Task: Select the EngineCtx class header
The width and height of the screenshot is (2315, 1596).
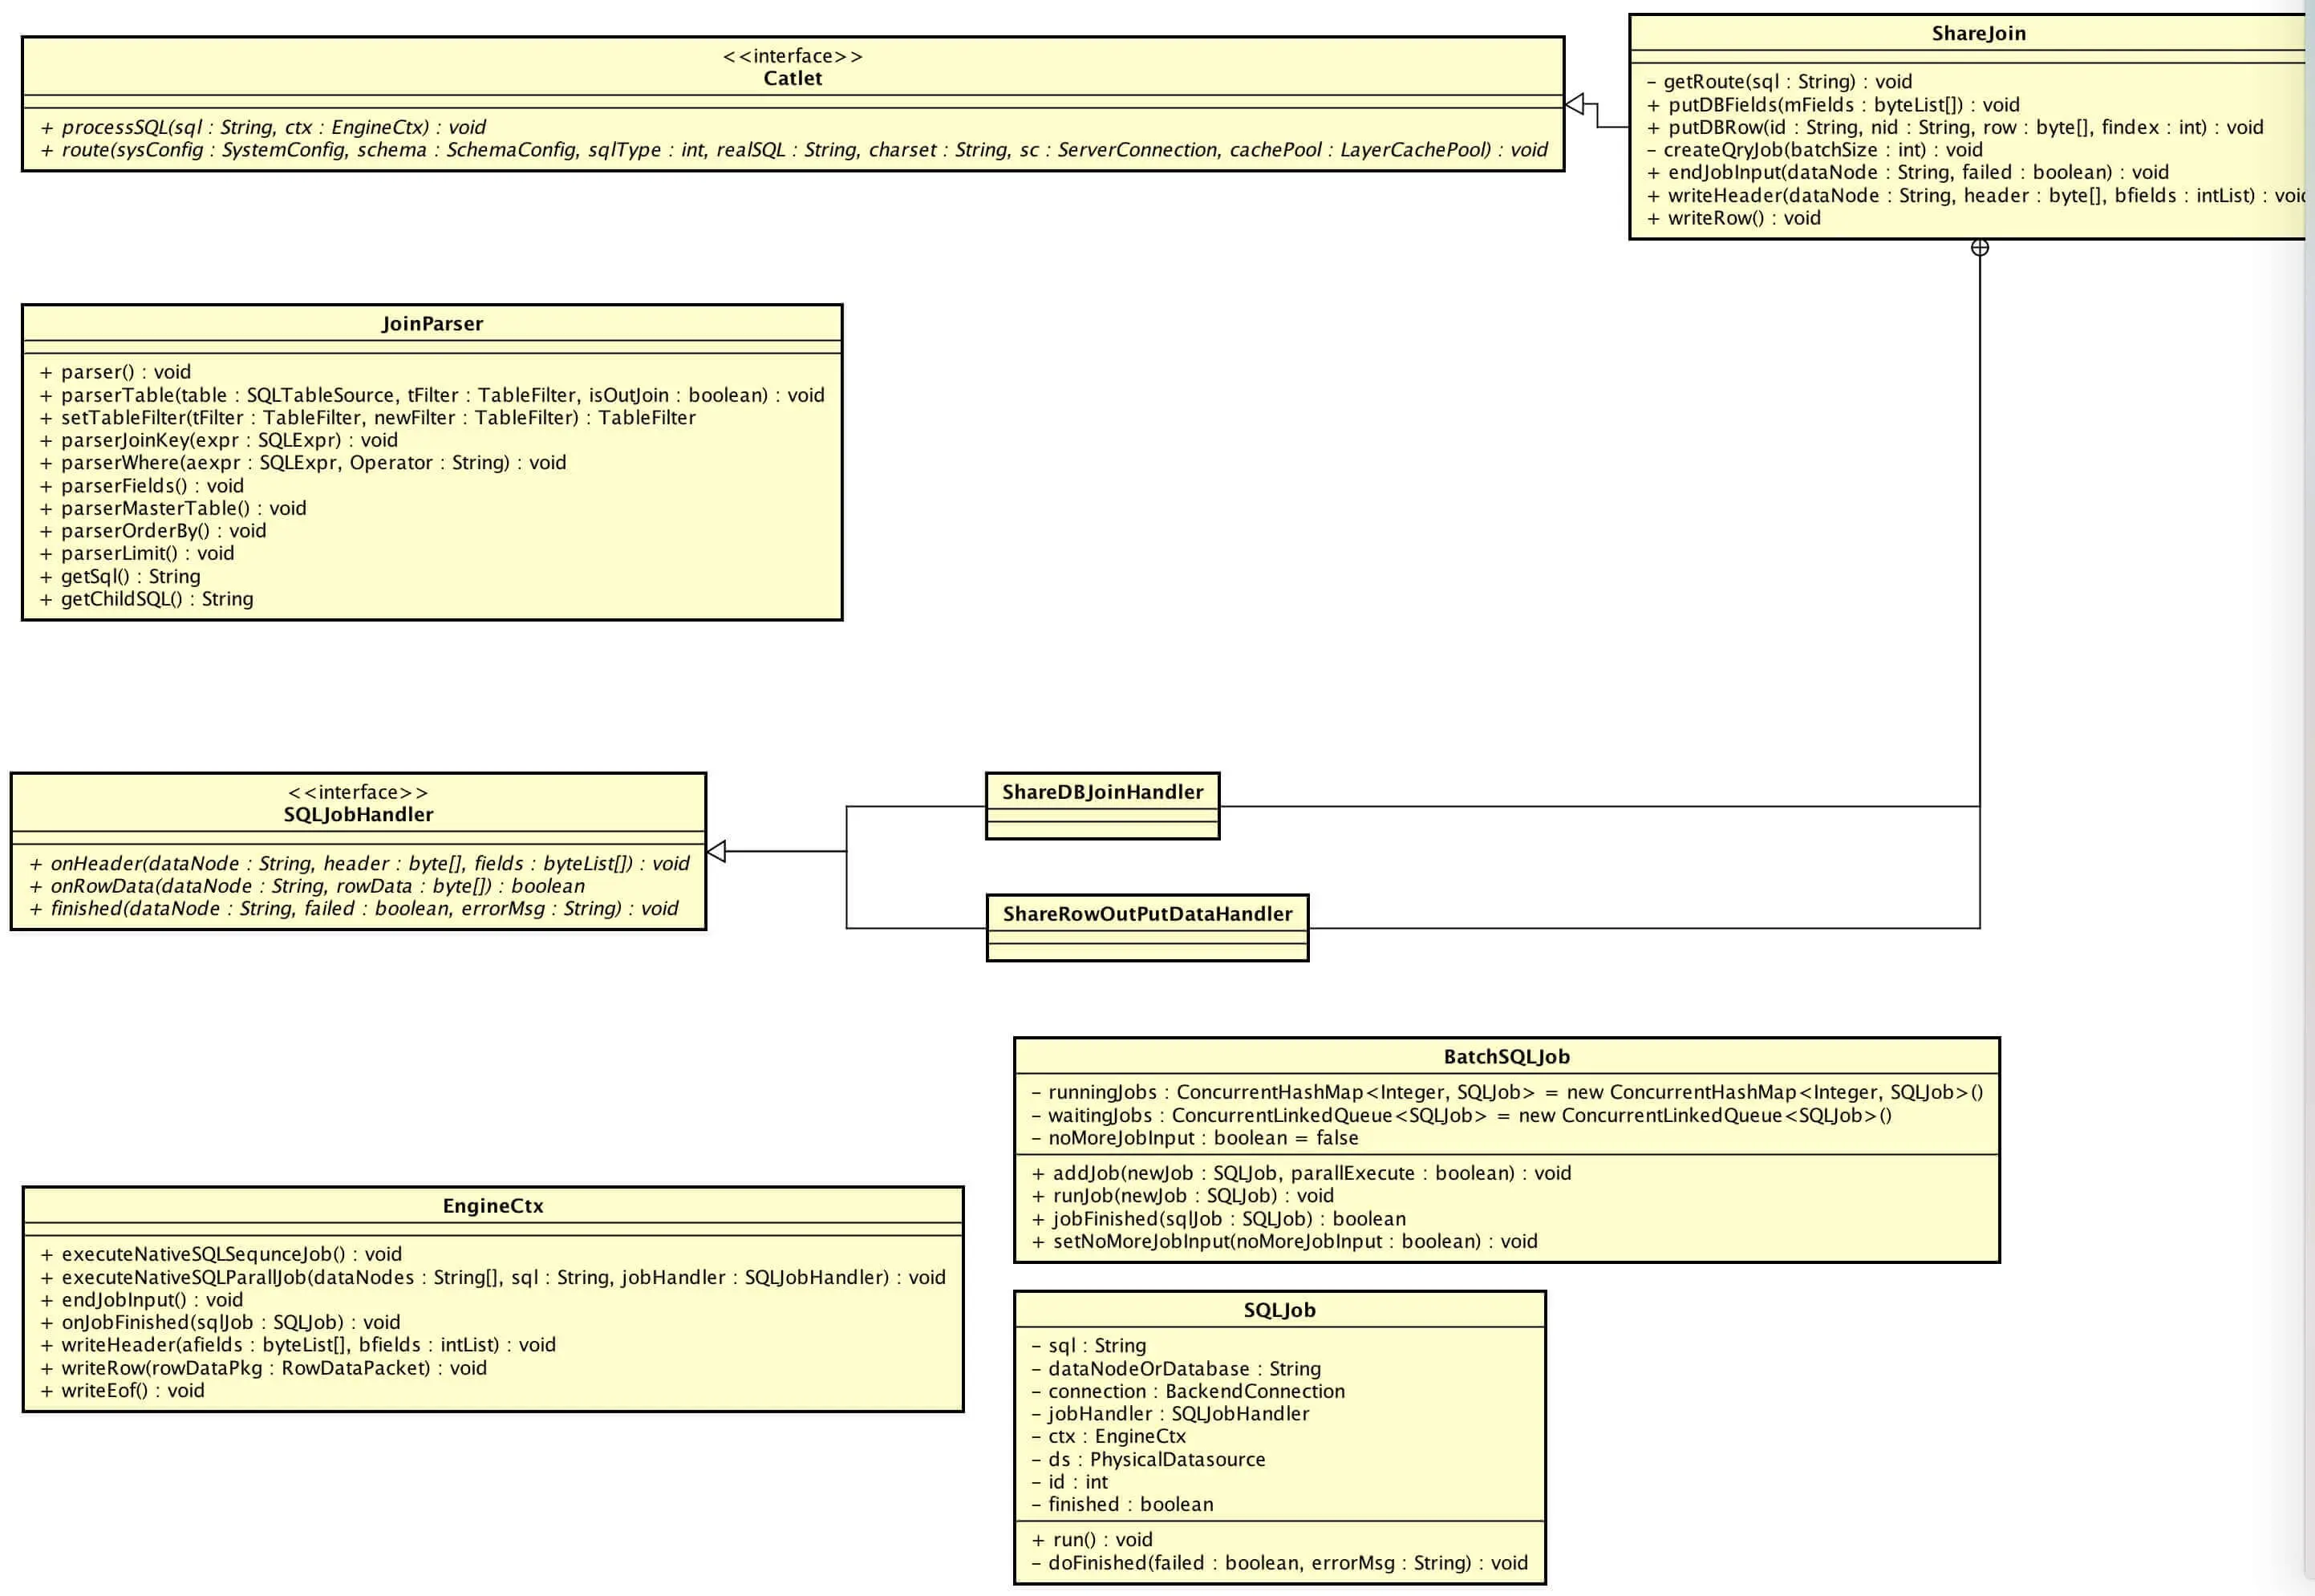Action: [493, 1206]
